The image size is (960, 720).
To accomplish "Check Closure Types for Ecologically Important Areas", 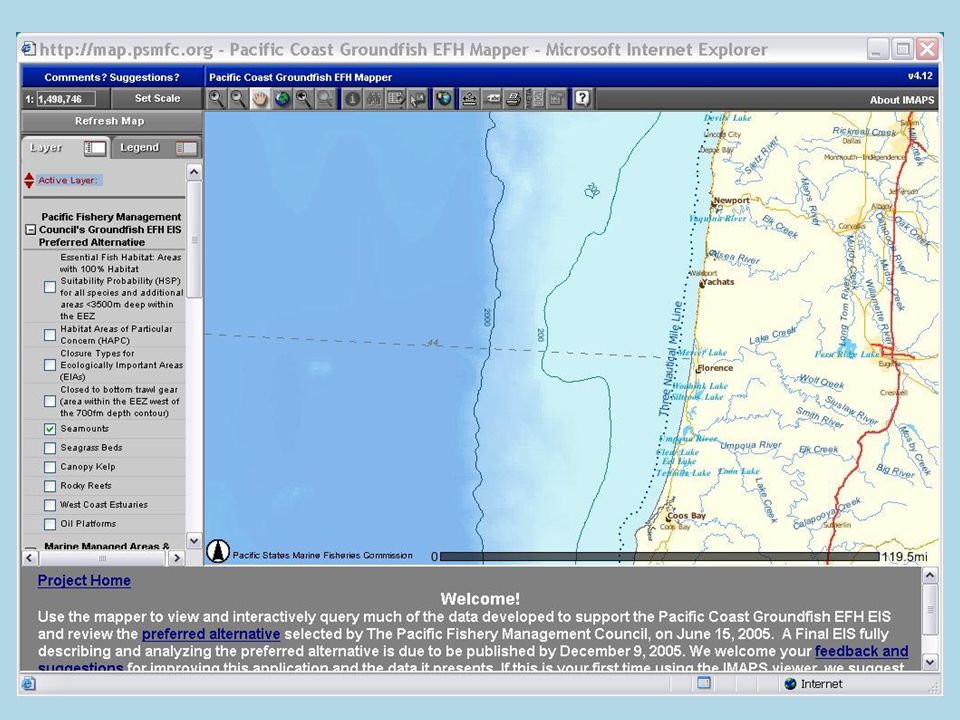I will click(x=50, y=365).
